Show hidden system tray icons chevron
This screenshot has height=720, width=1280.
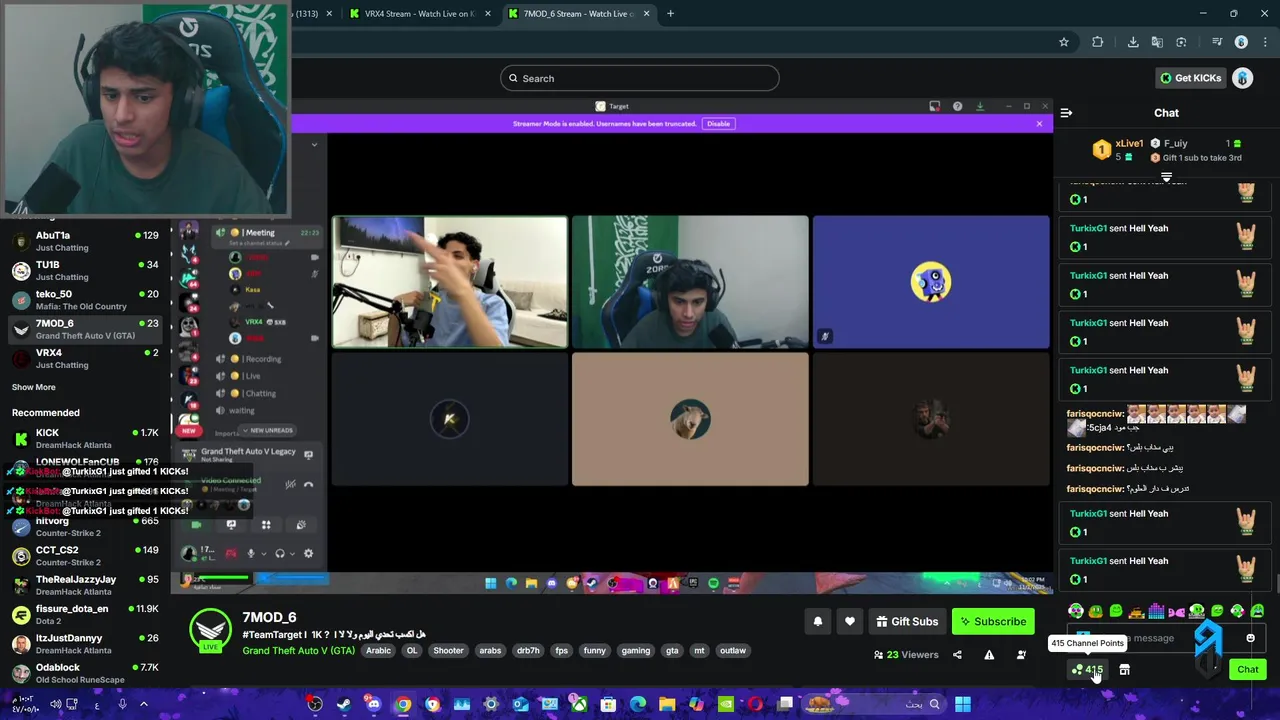point(143,704)
